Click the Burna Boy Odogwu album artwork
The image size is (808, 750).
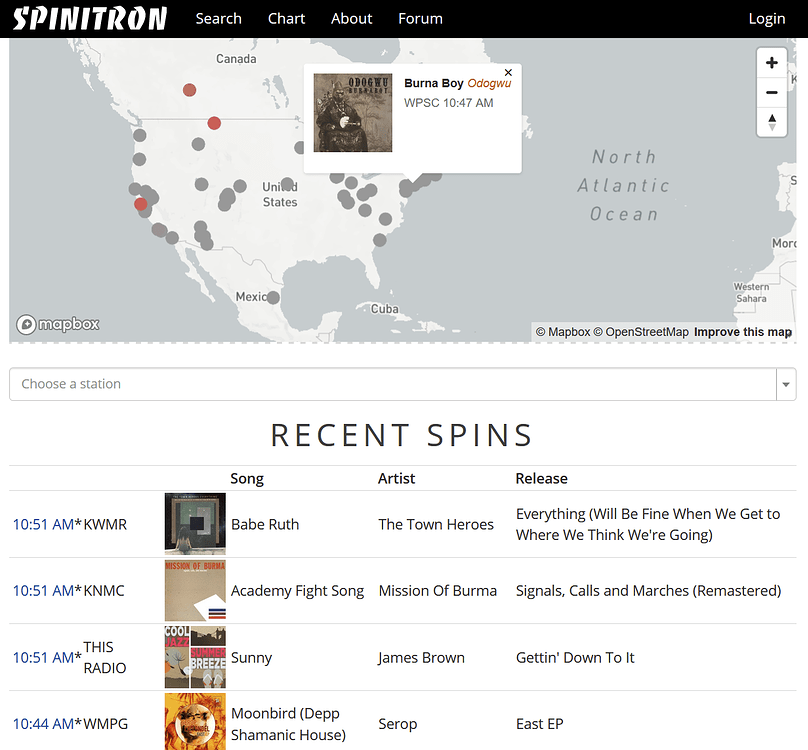(352, 113)
